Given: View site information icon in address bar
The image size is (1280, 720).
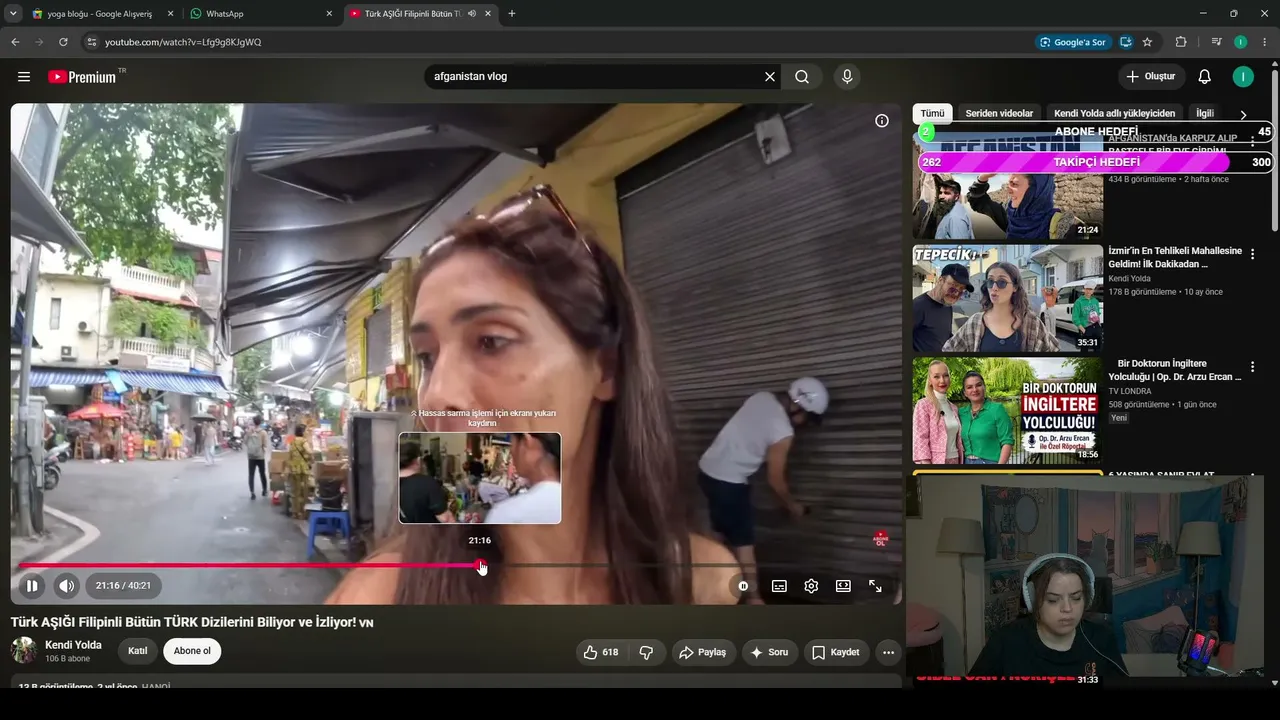Looking at the screenshot, I should [x=91, y=42].
